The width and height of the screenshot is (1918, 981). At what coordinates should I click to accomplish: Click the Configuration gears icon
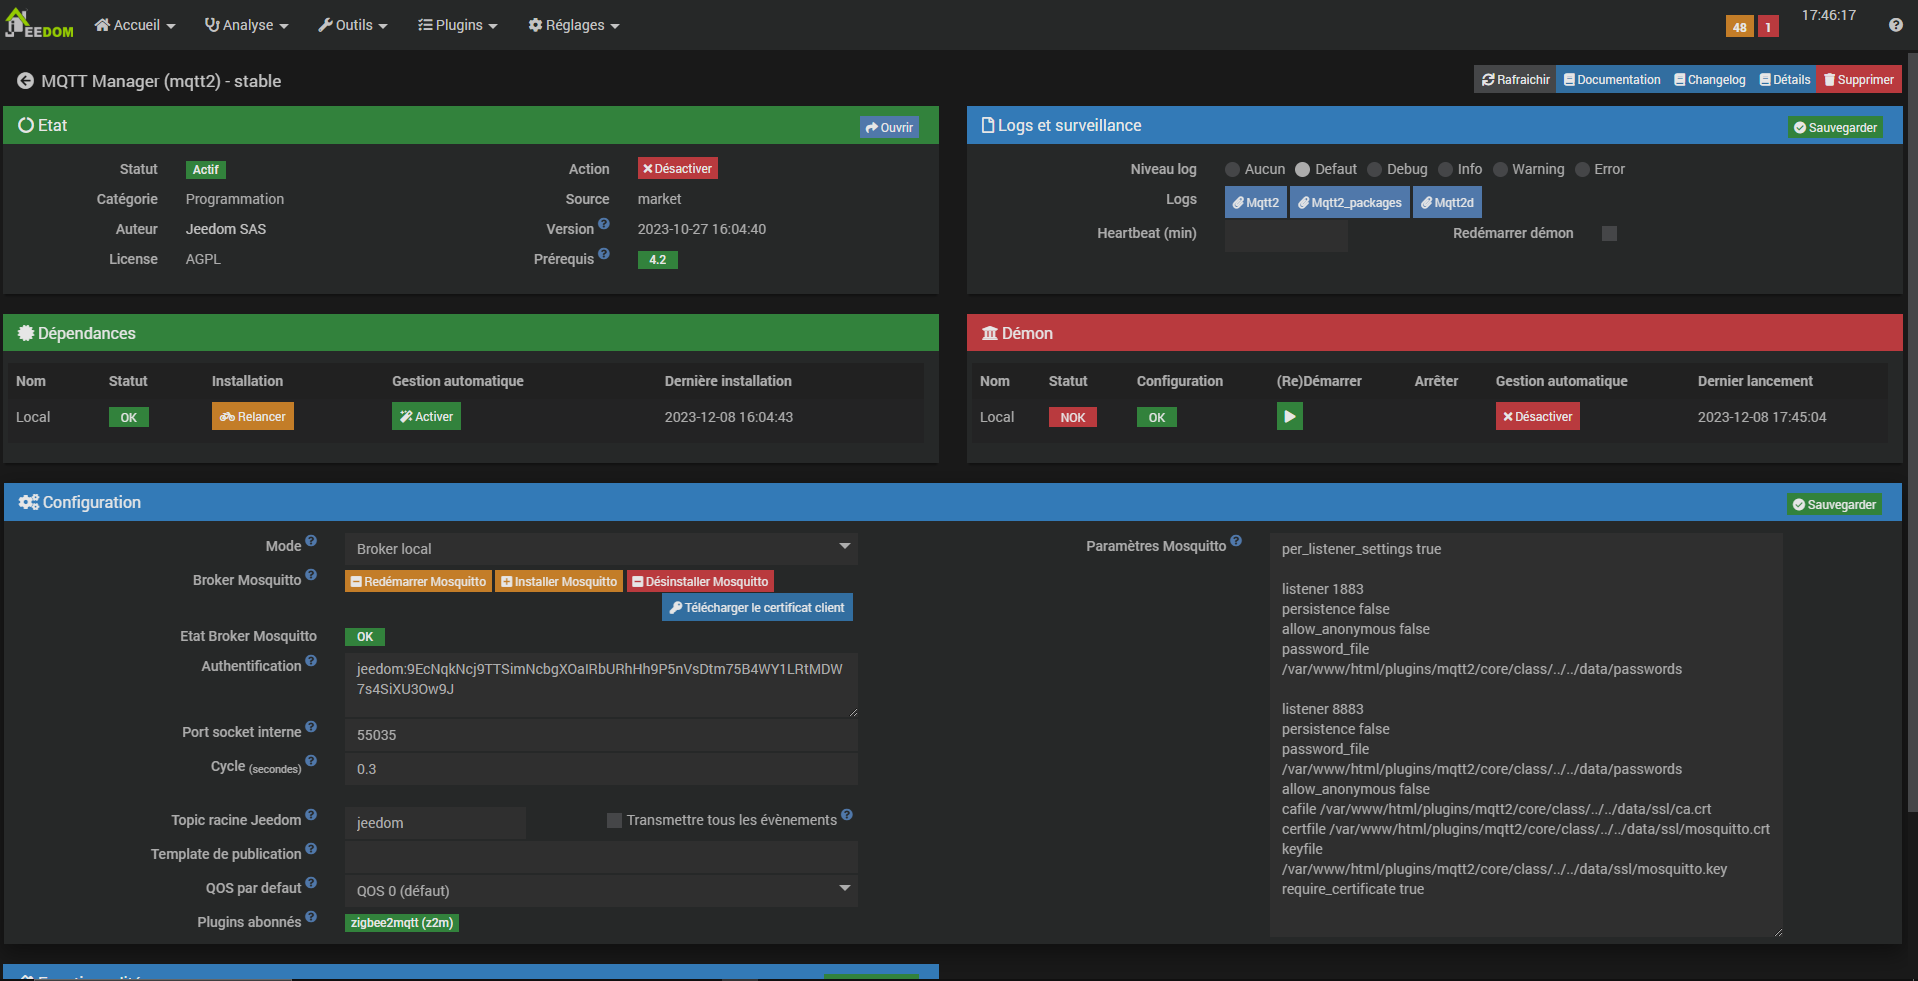pos(29,502)
